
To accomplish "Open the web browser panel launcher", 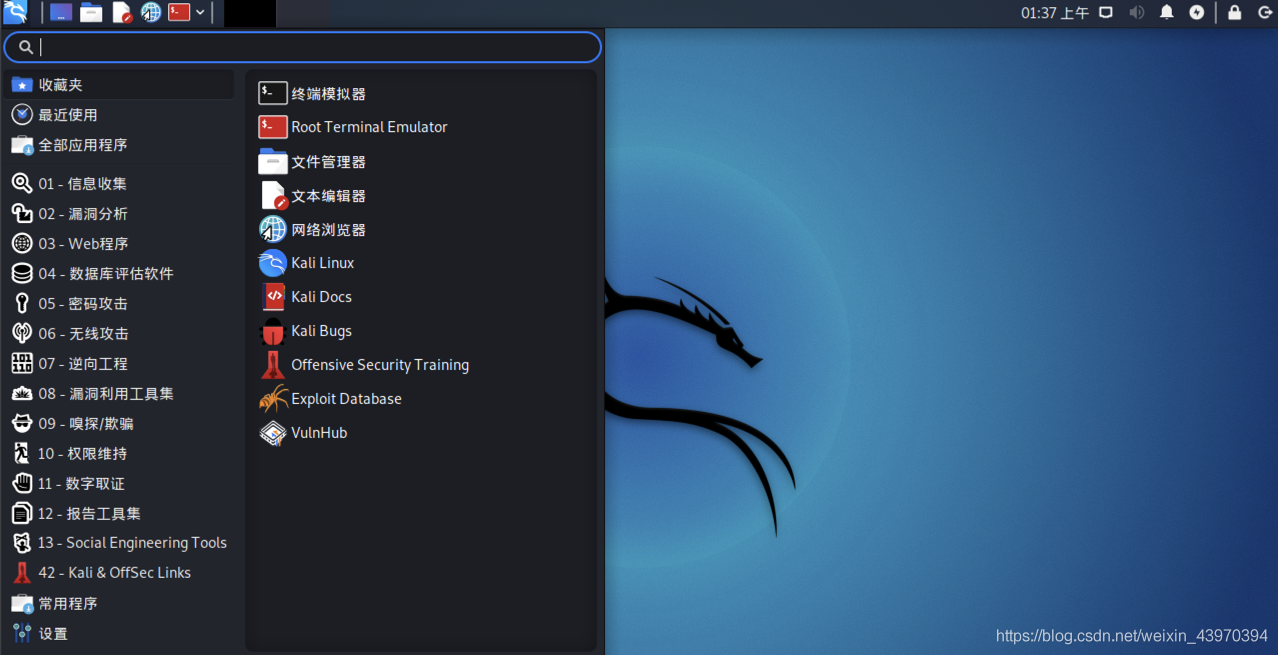I will 151,13.
